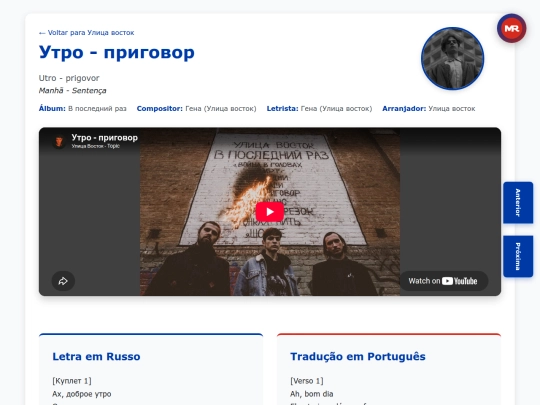
Task: Select transliteration text Utro - prigovor
Action: [69, 78]
